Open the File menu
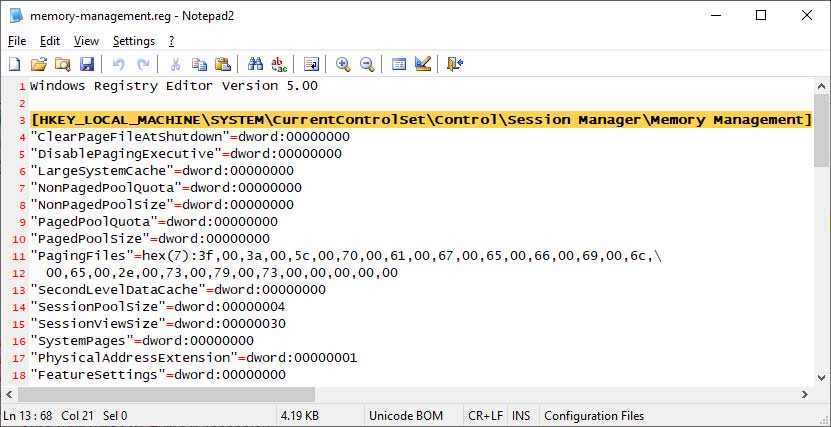831x427 pixels. [x=18, y=41]
